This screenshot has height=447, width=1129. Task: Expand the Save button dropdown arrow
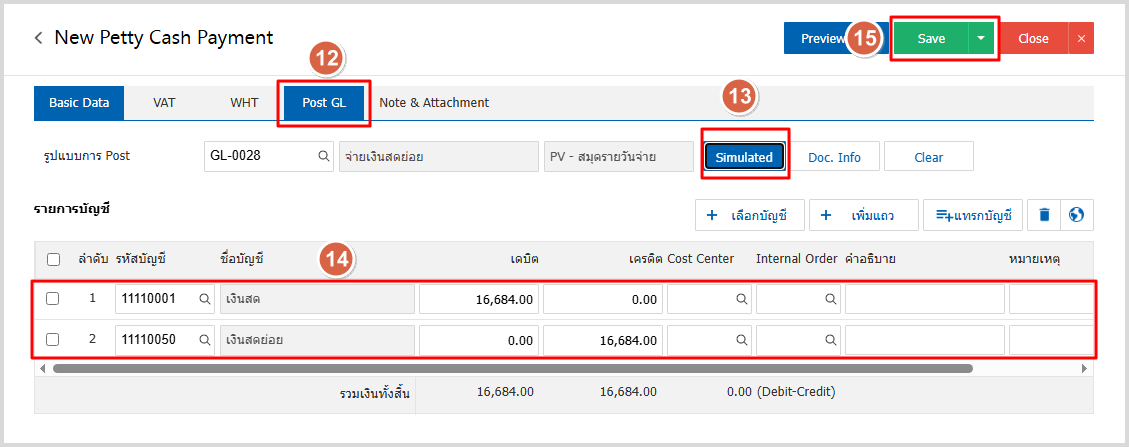pyautogui.click(x=981, y=39)
